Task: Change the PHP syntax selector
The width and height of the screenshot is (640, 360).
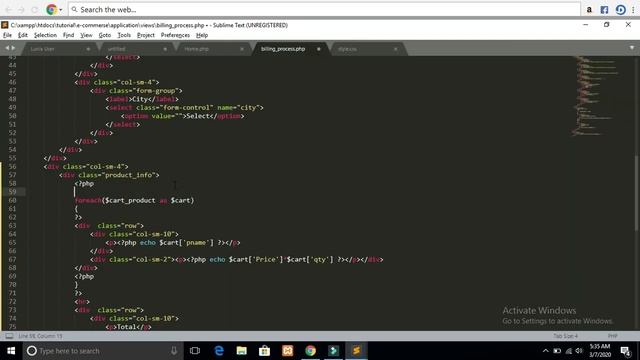Action: tap(612, 336)
